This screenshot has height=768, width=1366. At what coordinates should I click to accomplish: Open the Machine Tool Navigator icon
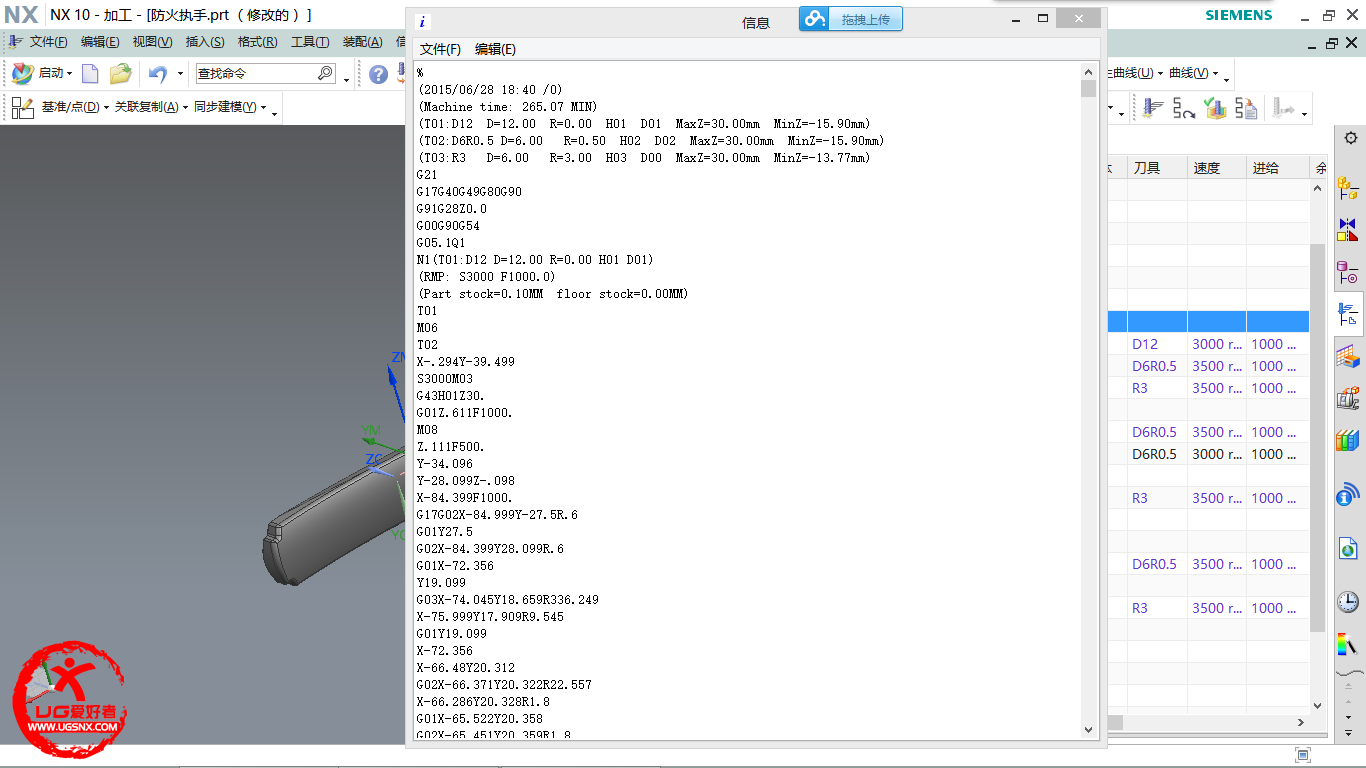coord(1348,398)
